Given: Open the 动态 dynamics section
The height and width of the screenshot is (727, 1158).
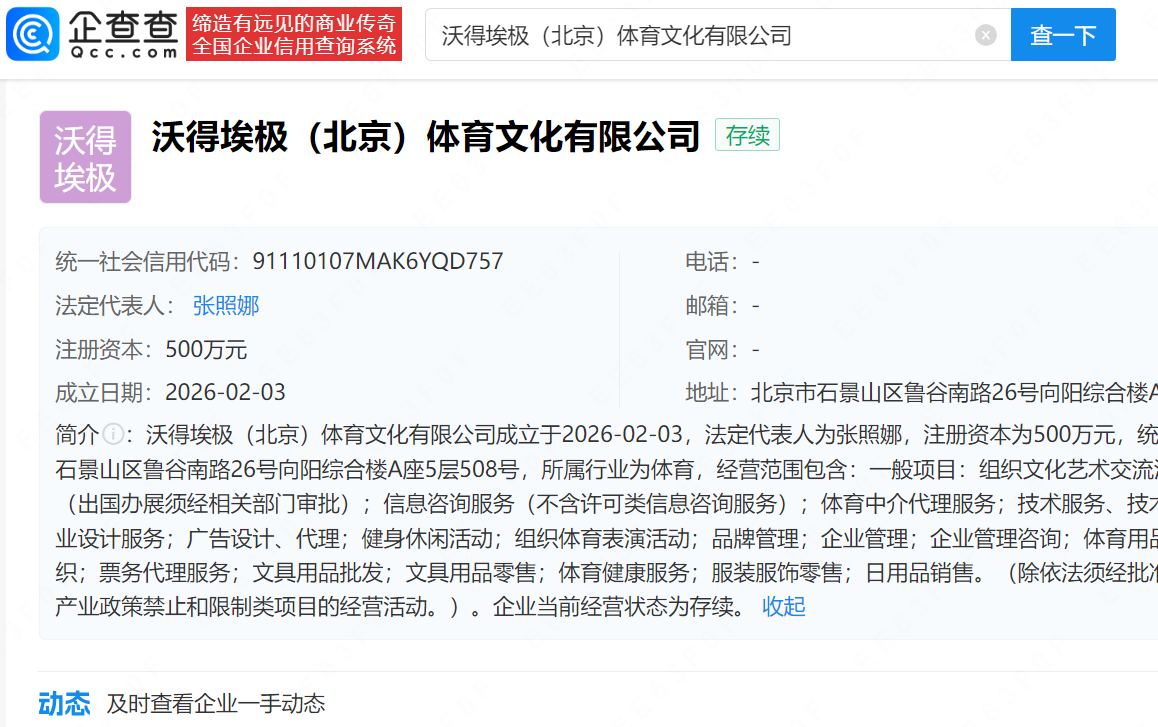Looking at the screenshot, I should (64, 704).
